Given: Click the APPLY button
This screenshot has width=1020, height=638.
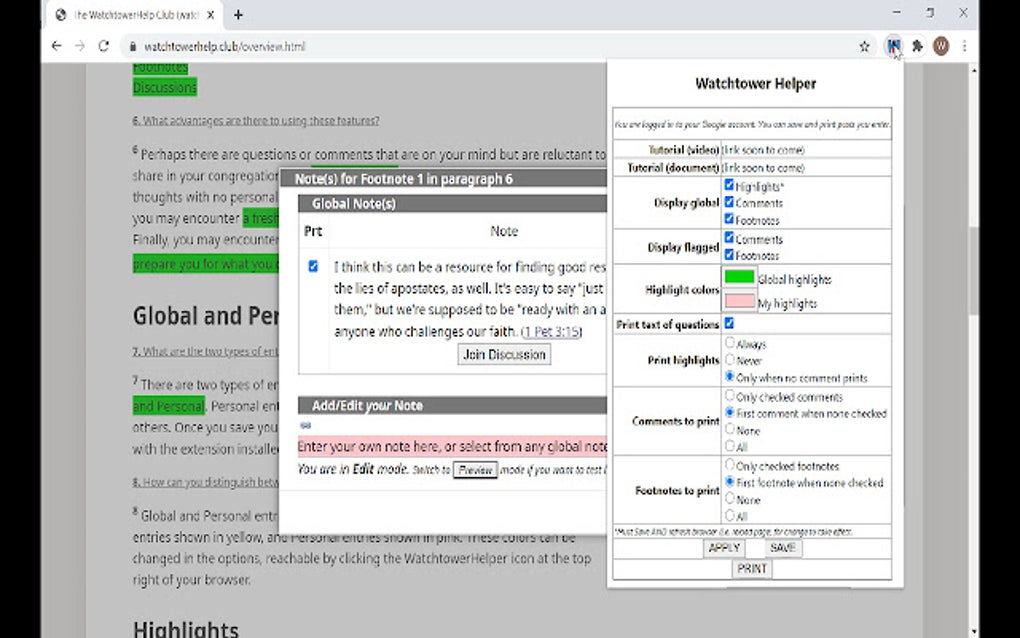Looking at the screenshot, I should [x=724, y=548].
